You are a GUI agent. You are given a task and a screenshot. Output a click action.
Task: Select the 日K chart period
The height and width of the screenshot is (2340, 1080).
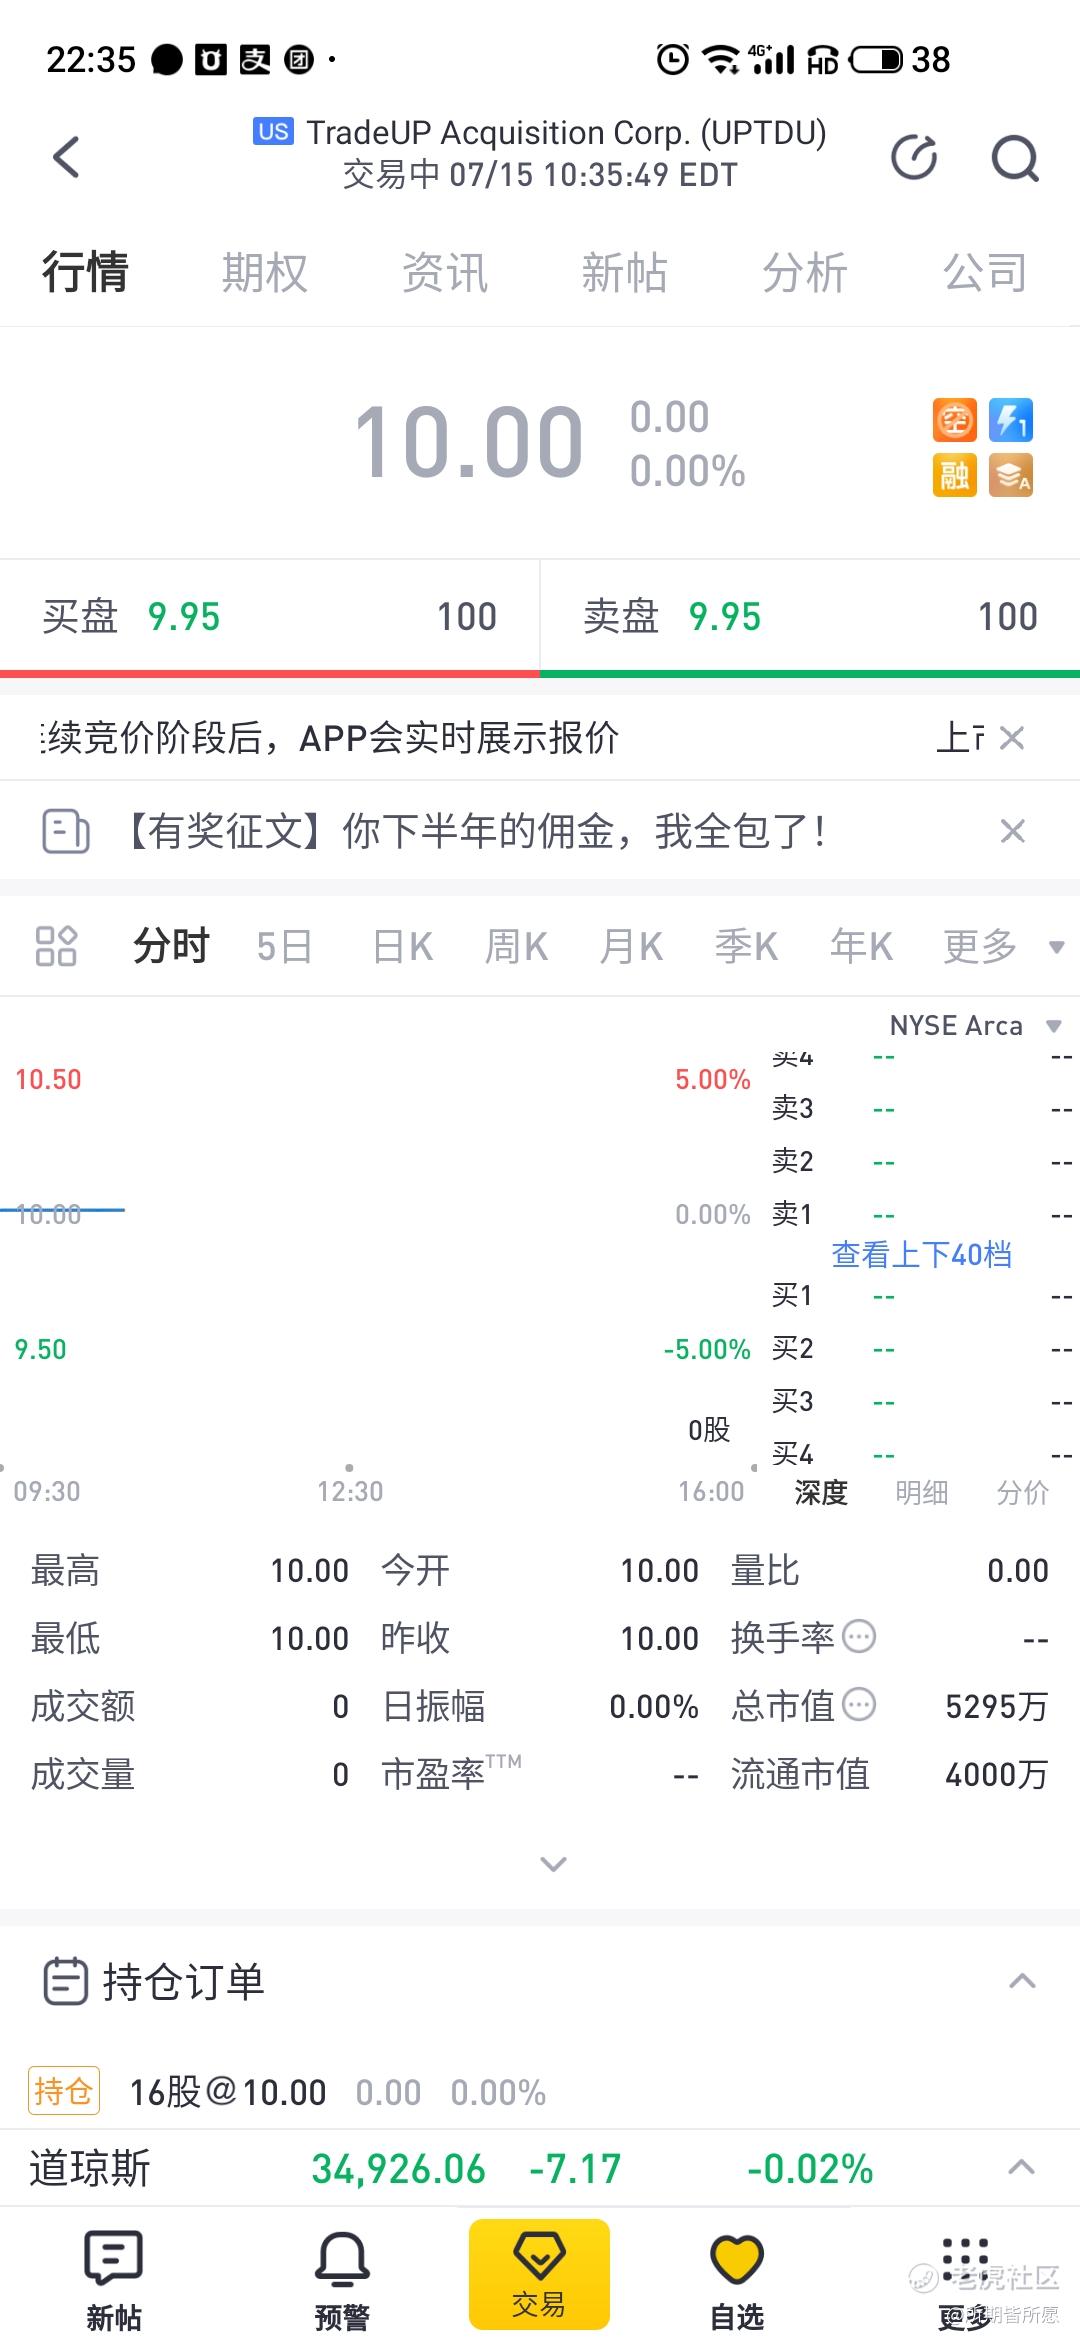(403, 946)
